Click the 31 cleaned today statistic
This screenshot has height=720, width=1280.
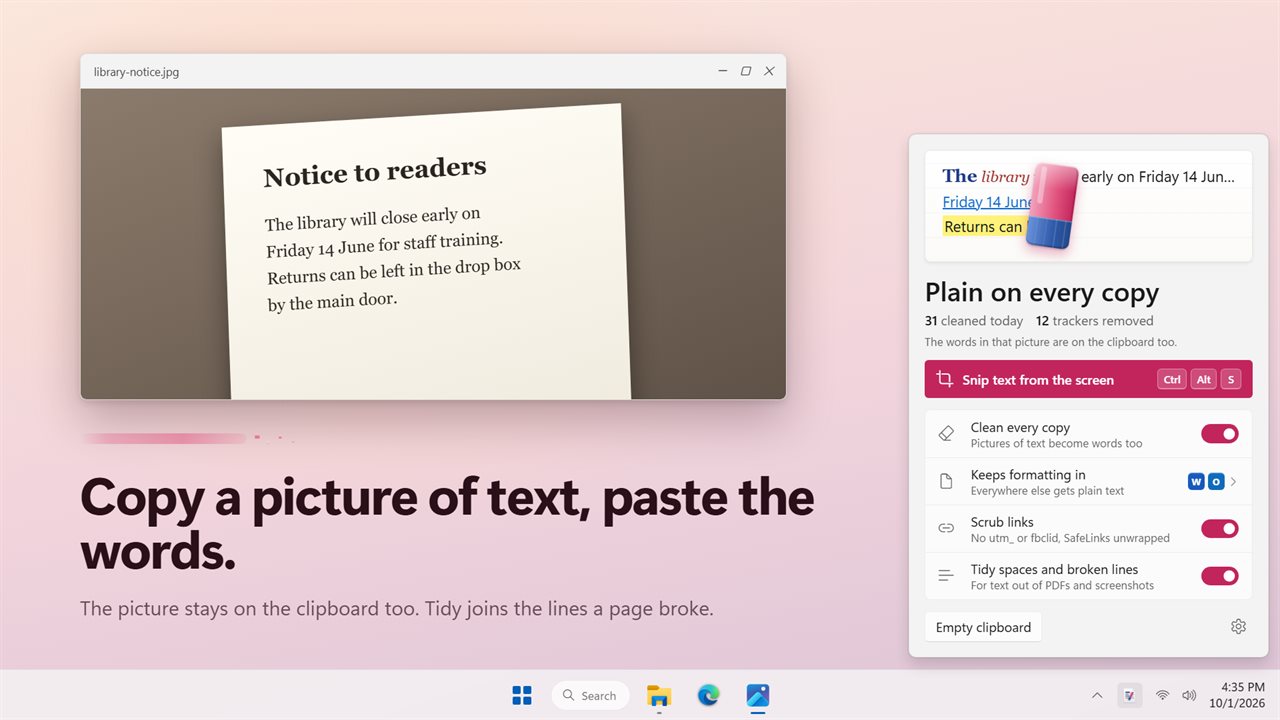974,321
